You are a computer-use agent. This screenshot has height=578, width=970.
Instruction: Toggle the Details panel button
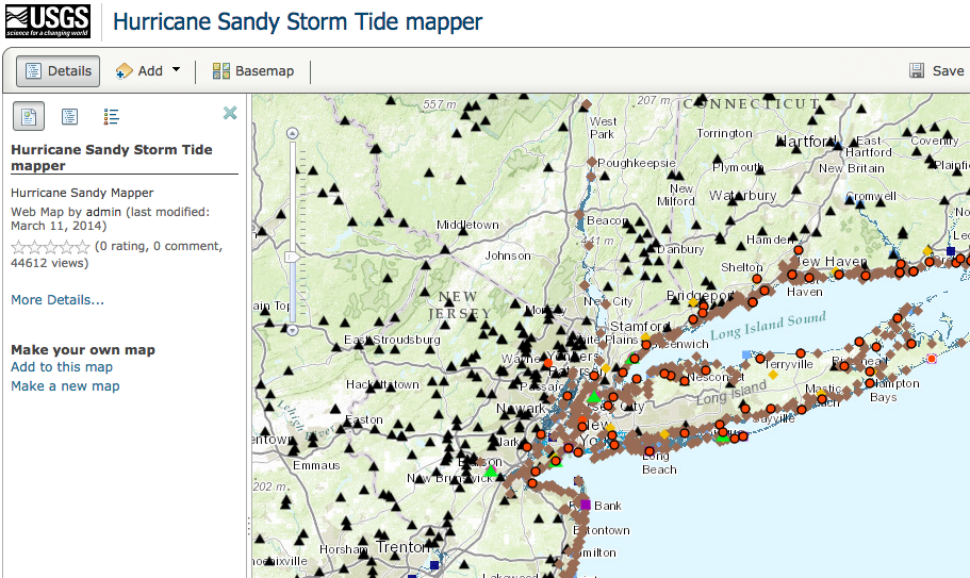tap(58, 71)
